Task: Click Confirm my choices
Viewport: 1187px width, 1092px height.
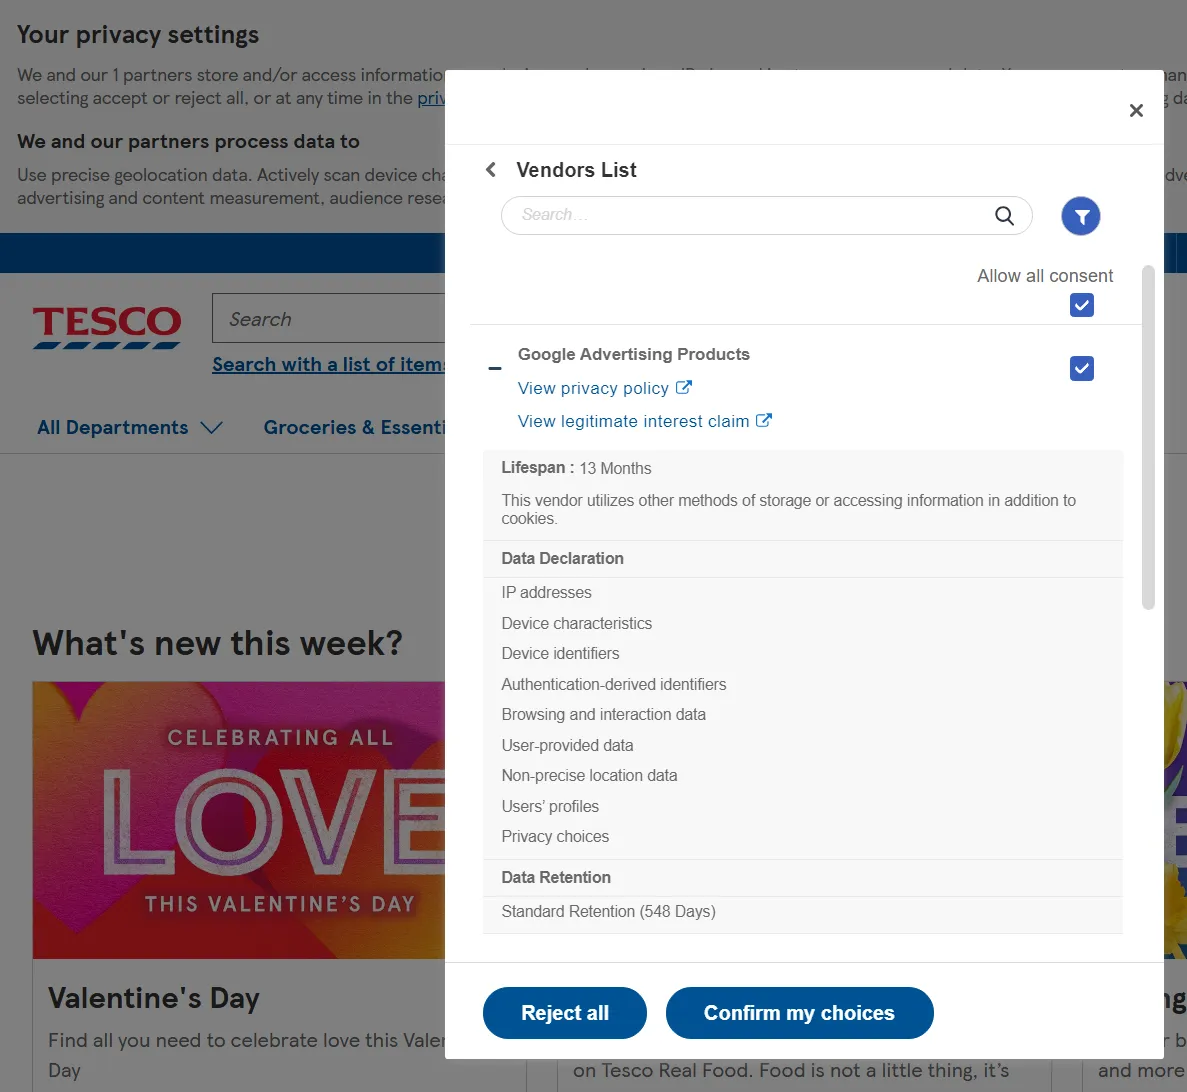Action: pyautogui.click(x=799, y=1013)
